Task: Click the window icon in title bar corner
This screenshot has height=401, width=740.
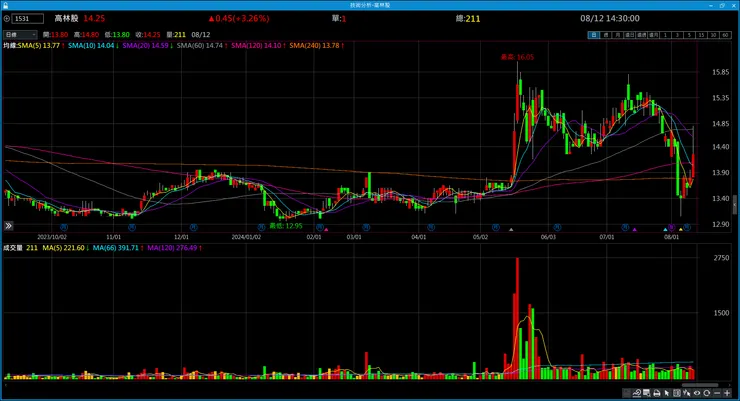Action: [5, 5]
